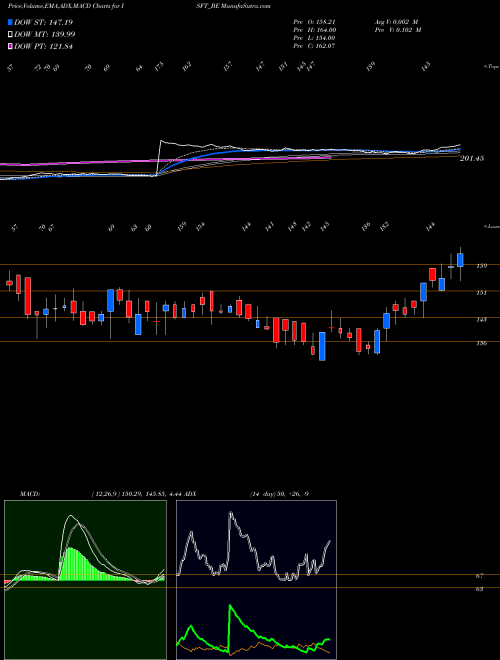The width and height of the screenshot is (500, 660).
Task: Click the 159 price axis label
Action: 481,266
